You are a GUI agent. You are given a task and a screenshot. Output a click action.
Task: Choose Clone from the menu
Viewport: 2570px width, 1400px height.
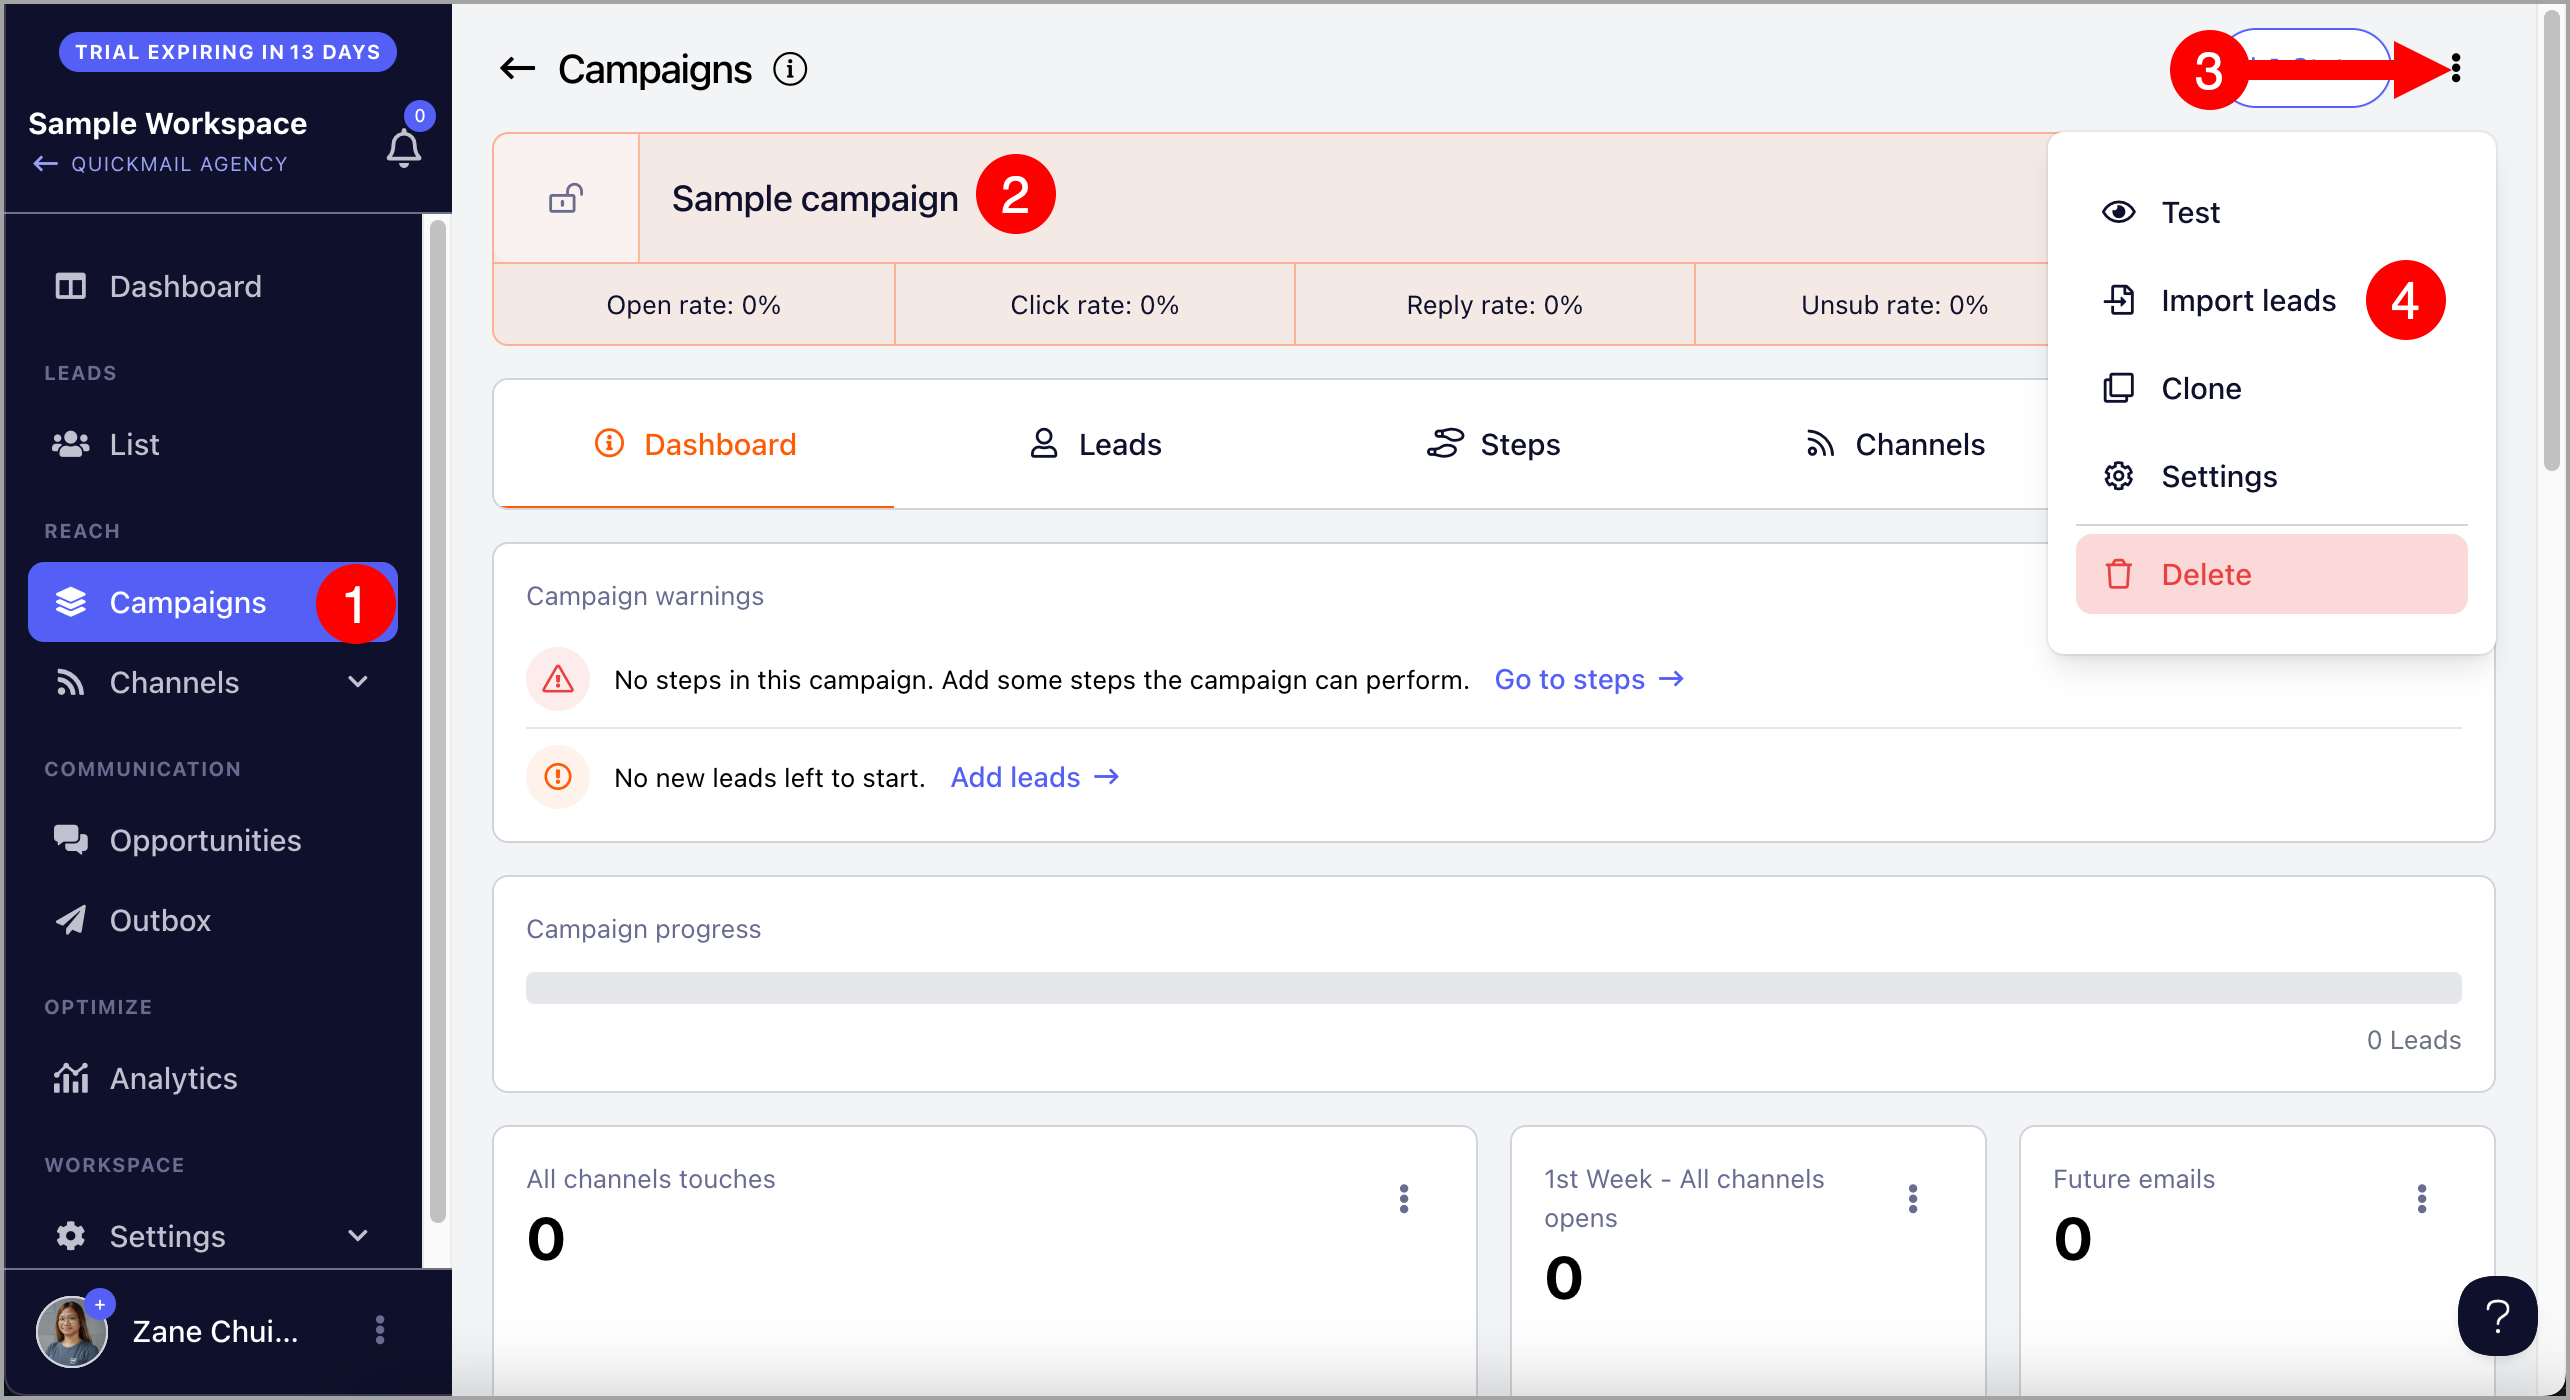[x=2272, y=388]
